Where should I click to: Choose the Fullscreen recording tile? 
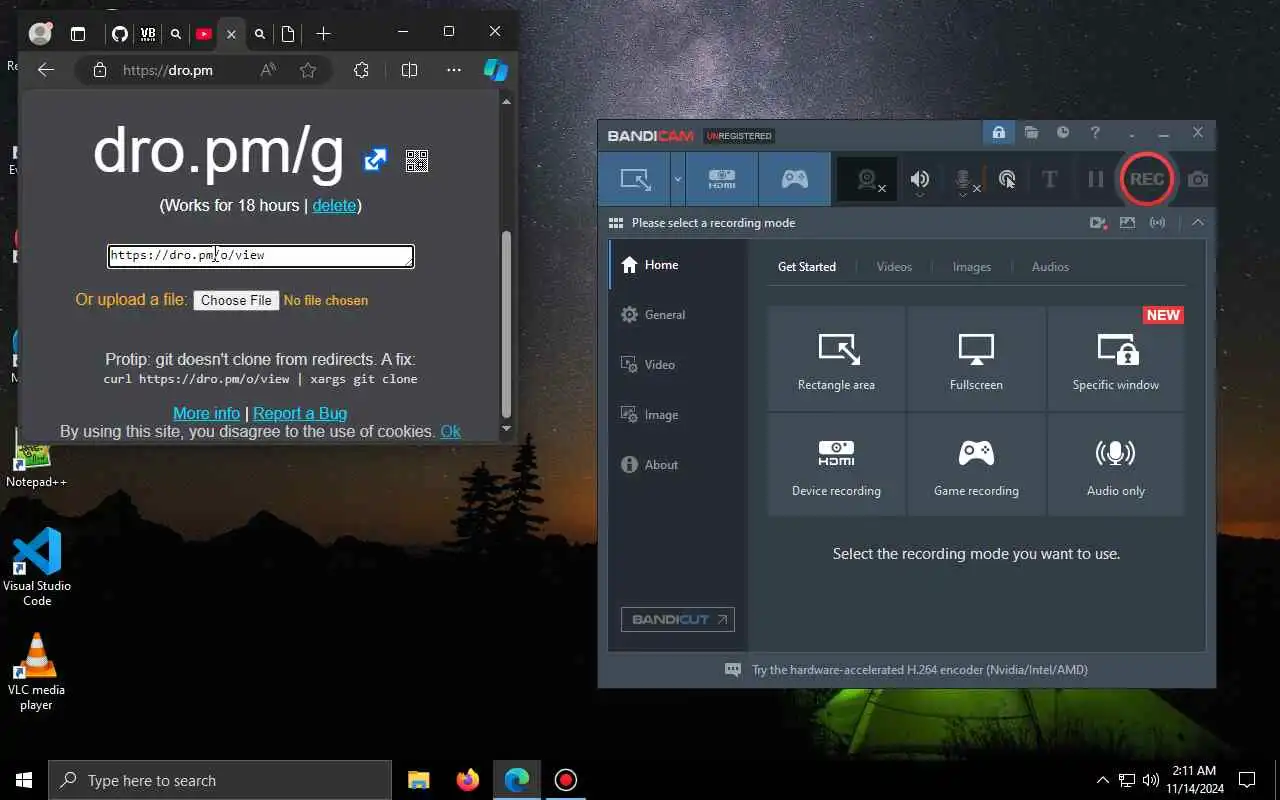(976, 358)
